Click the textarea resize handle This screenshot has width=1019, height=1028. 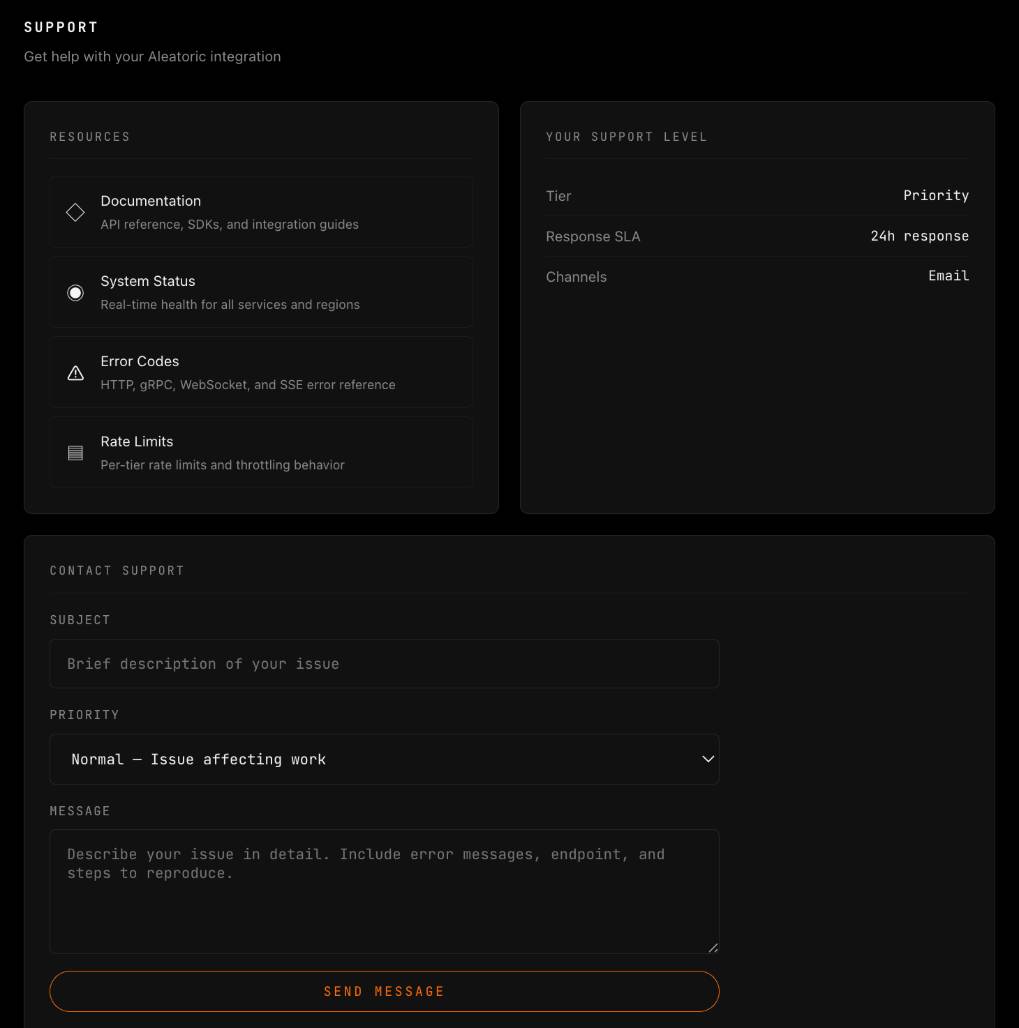tap(714, 945)
